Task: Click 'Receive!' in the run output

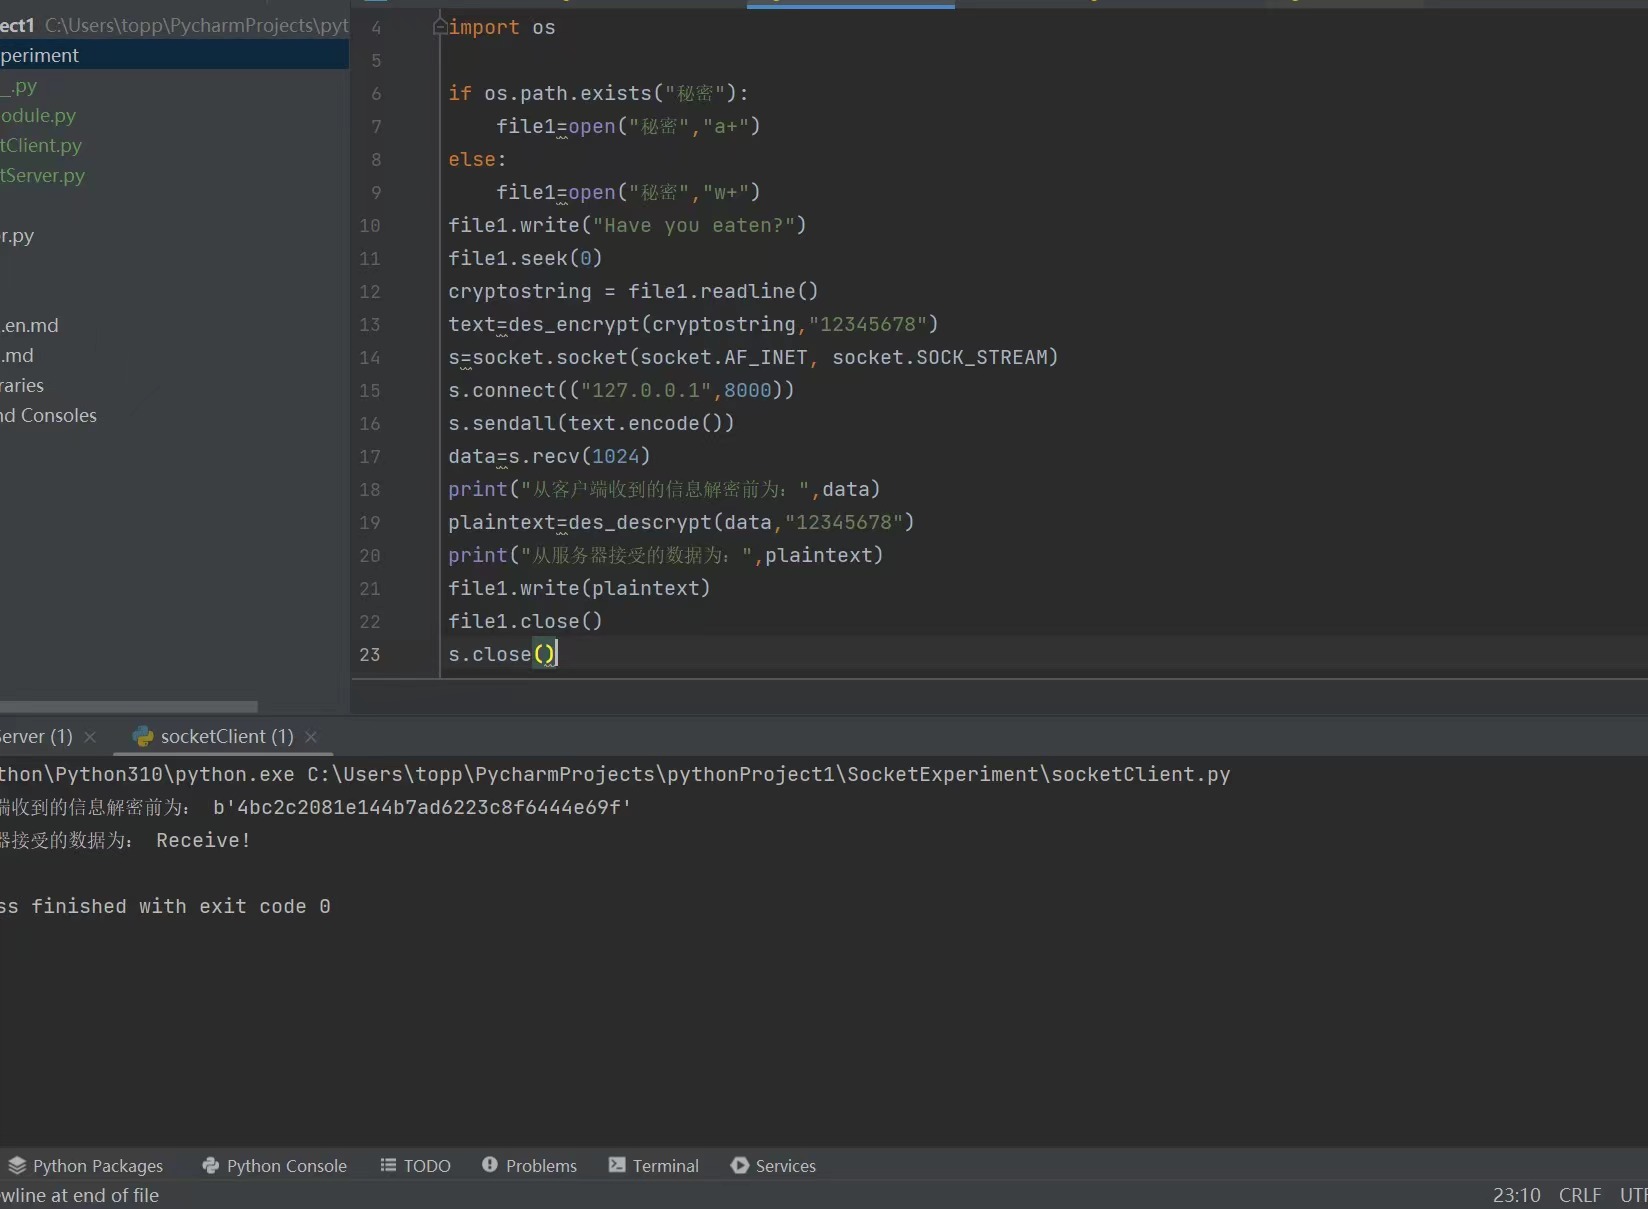Action: click(203, 841)
